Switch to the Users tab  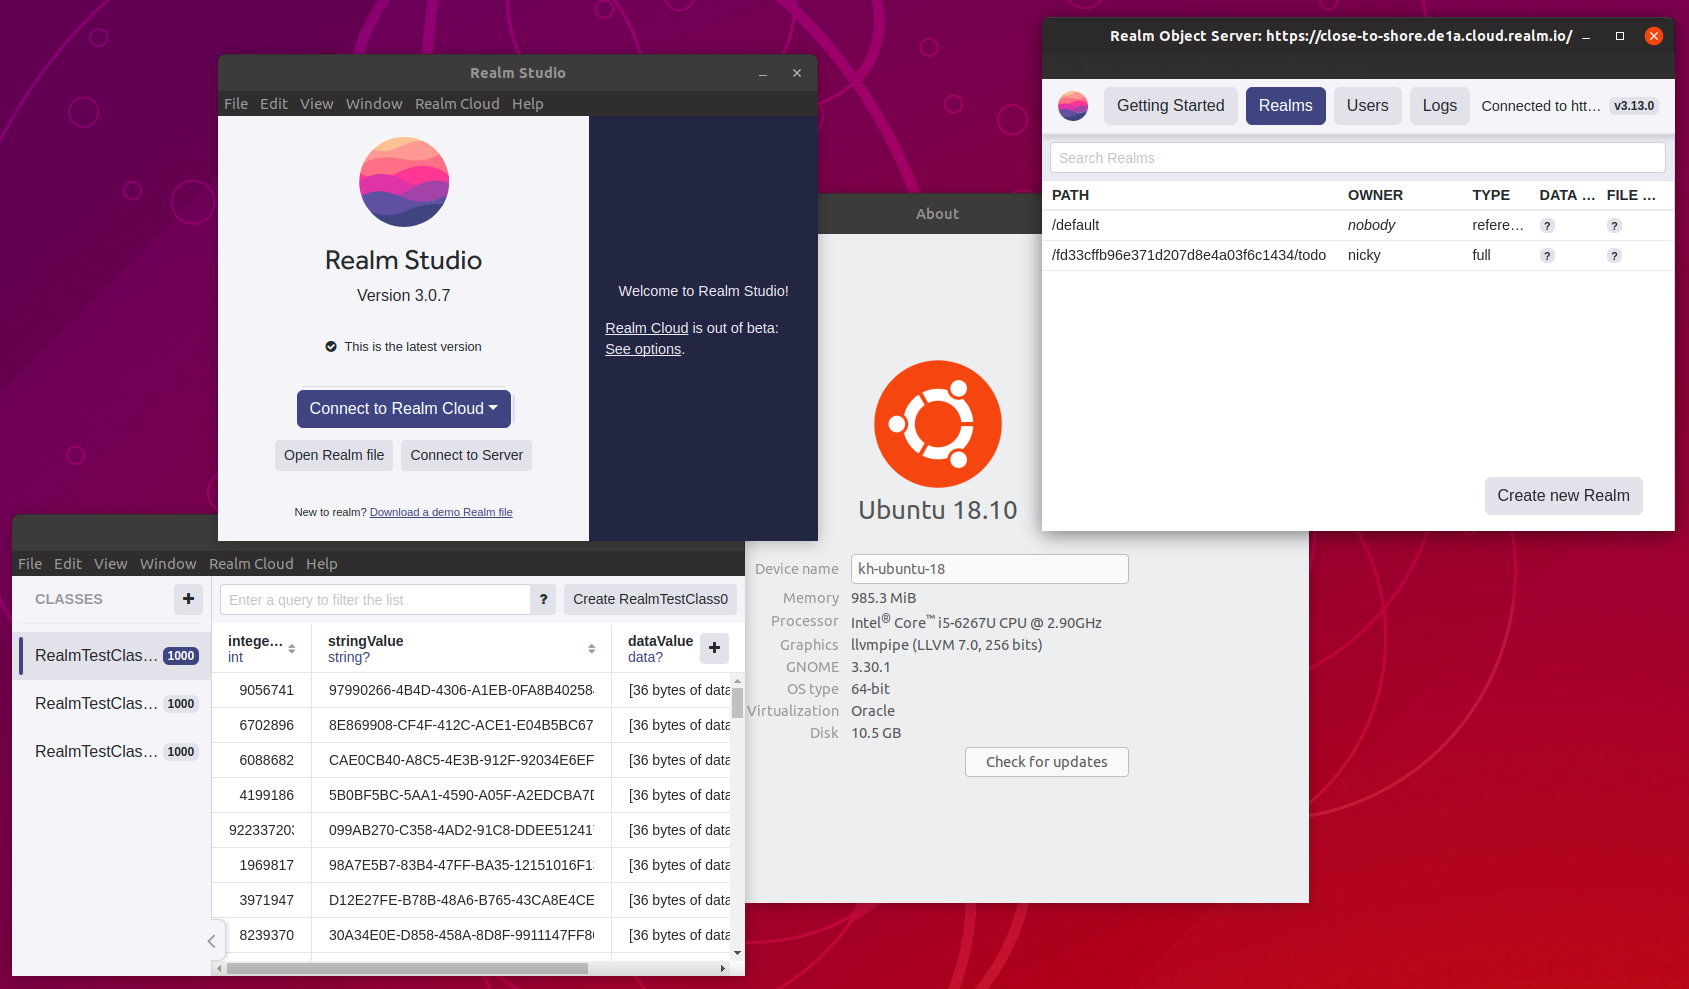[x=1368, y=106]
